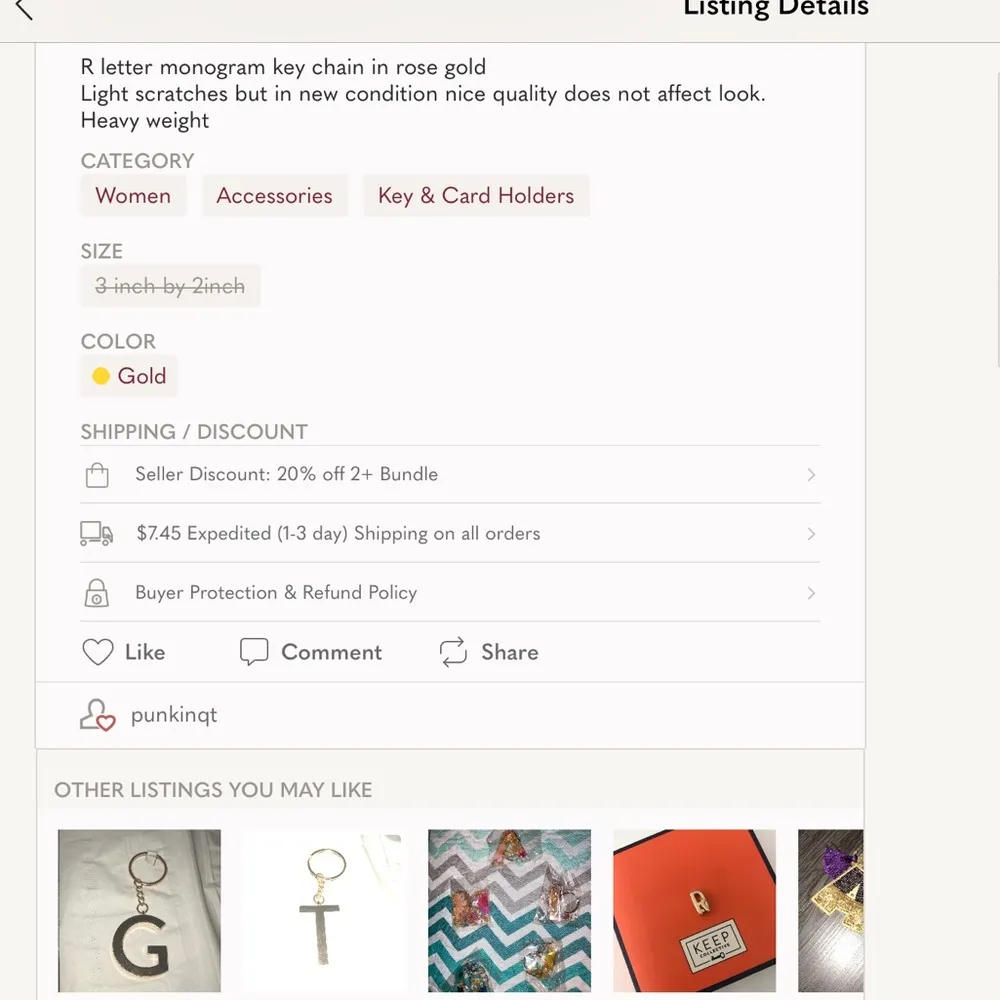
Task: Click the seller username punkinqt
Action: coord(175,714)
